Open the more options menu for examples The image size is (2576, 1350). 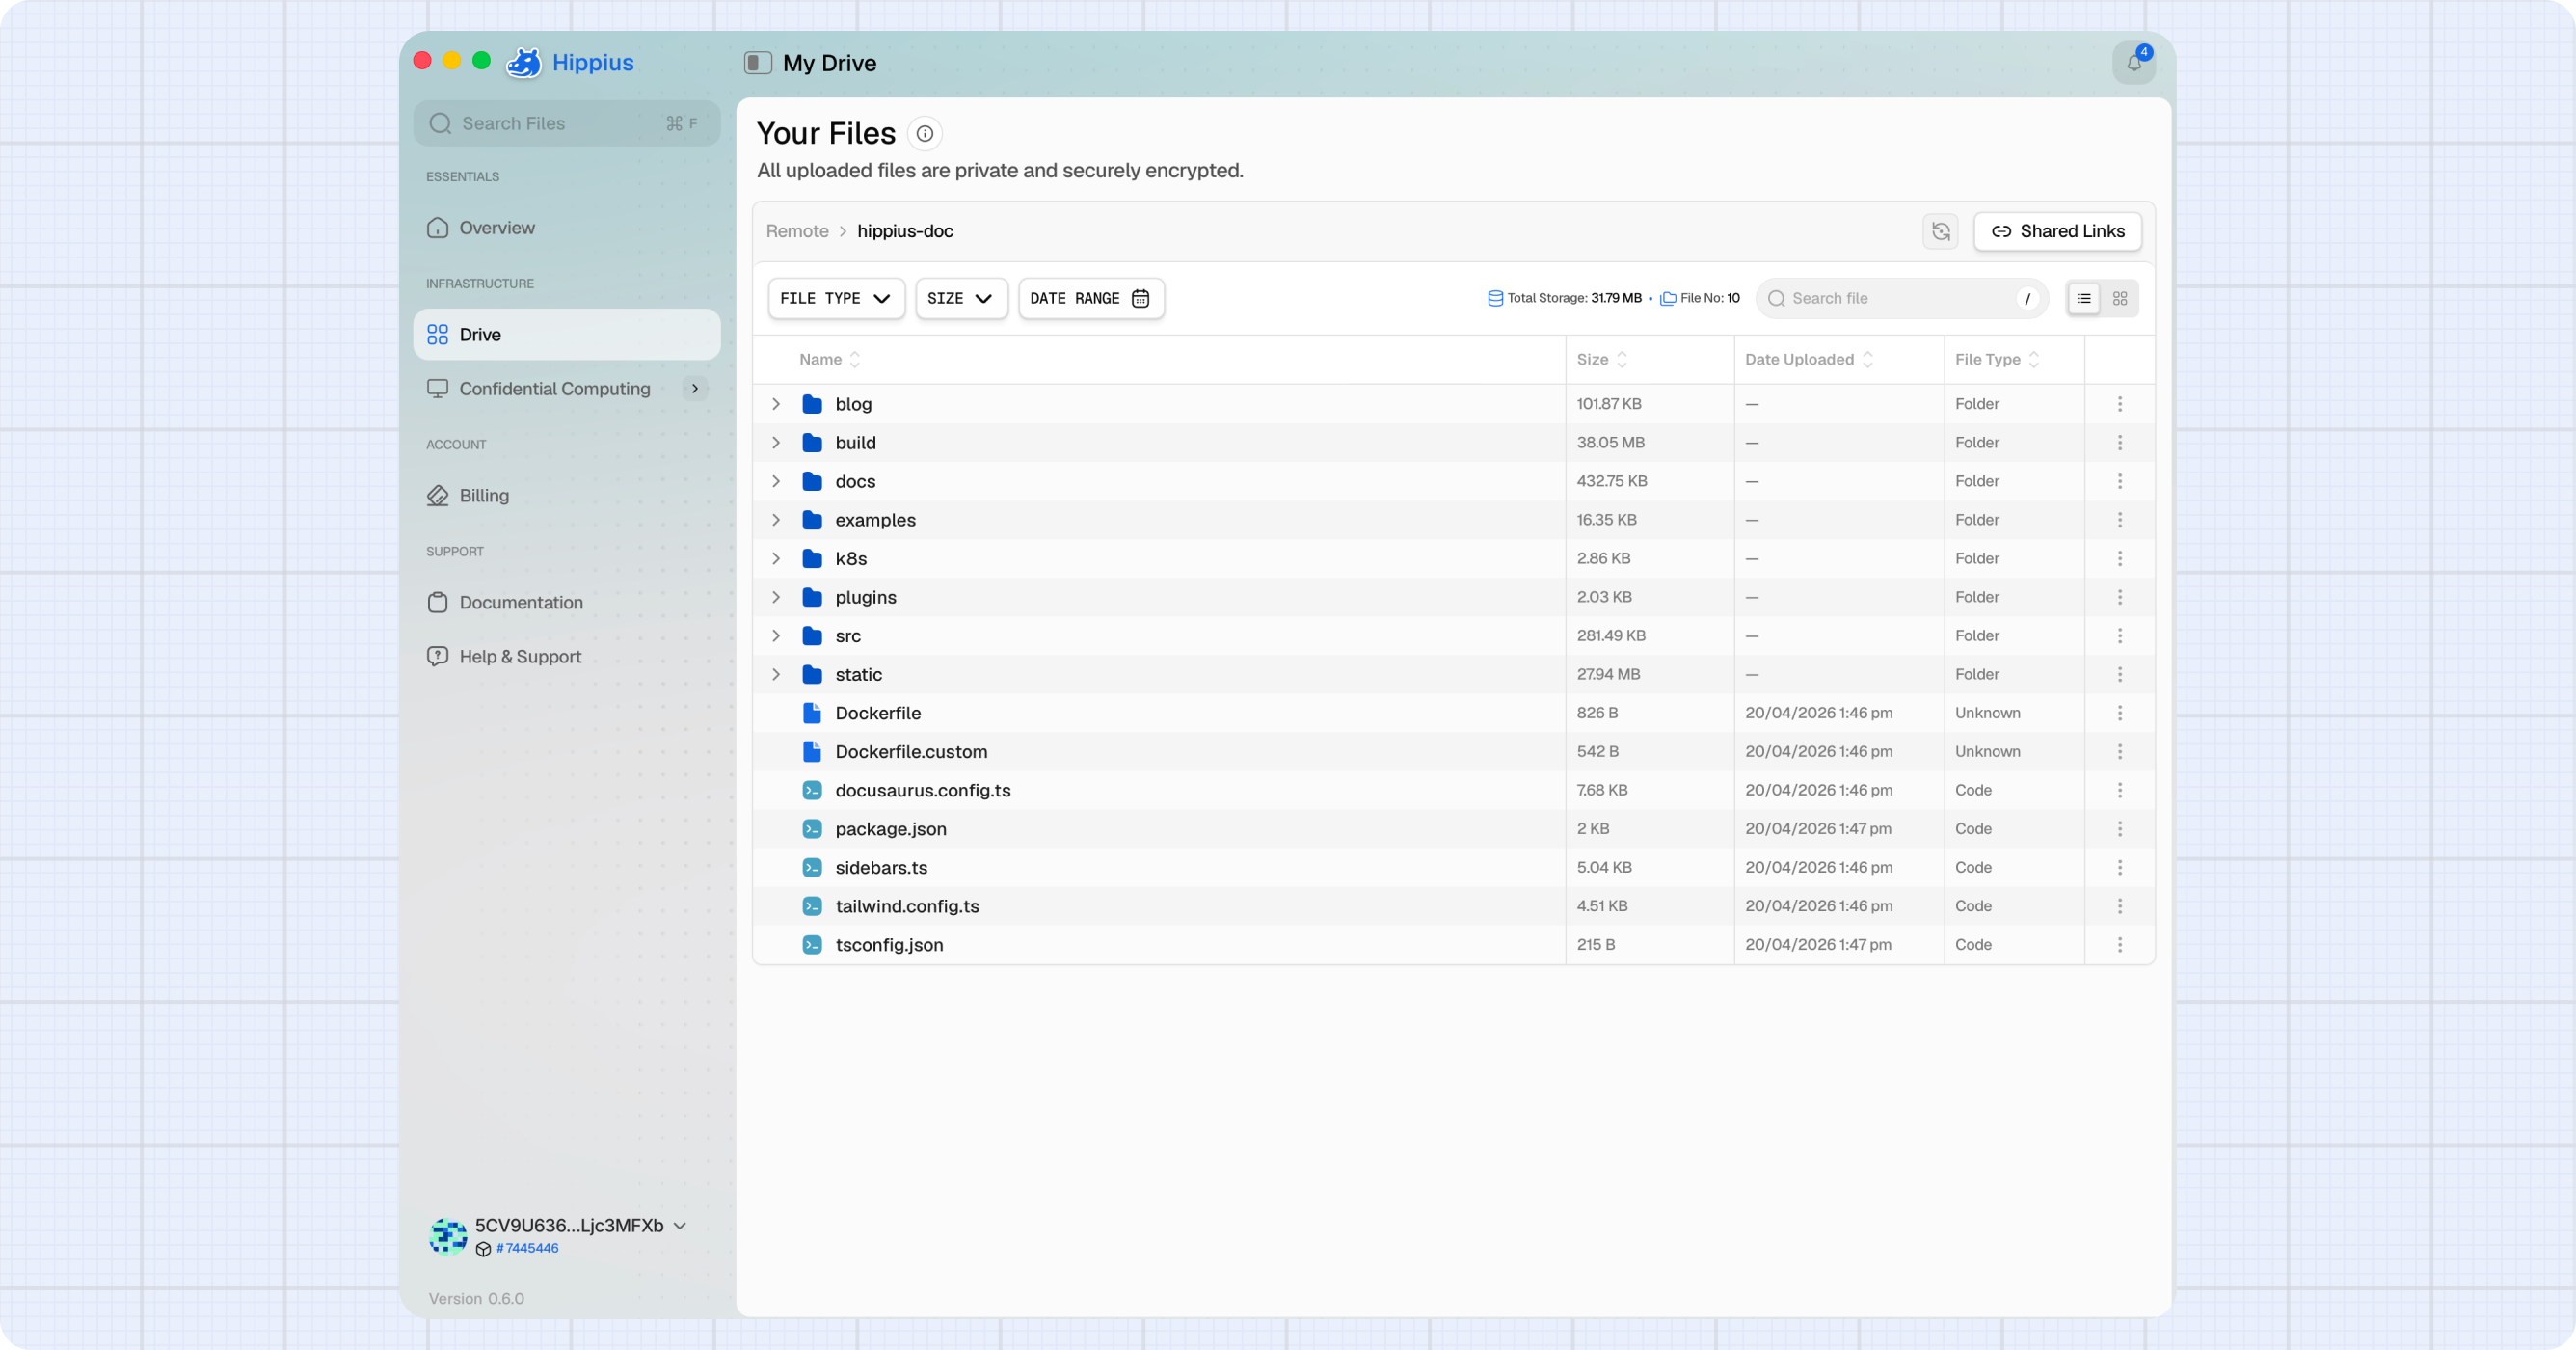coord(2119,520)
